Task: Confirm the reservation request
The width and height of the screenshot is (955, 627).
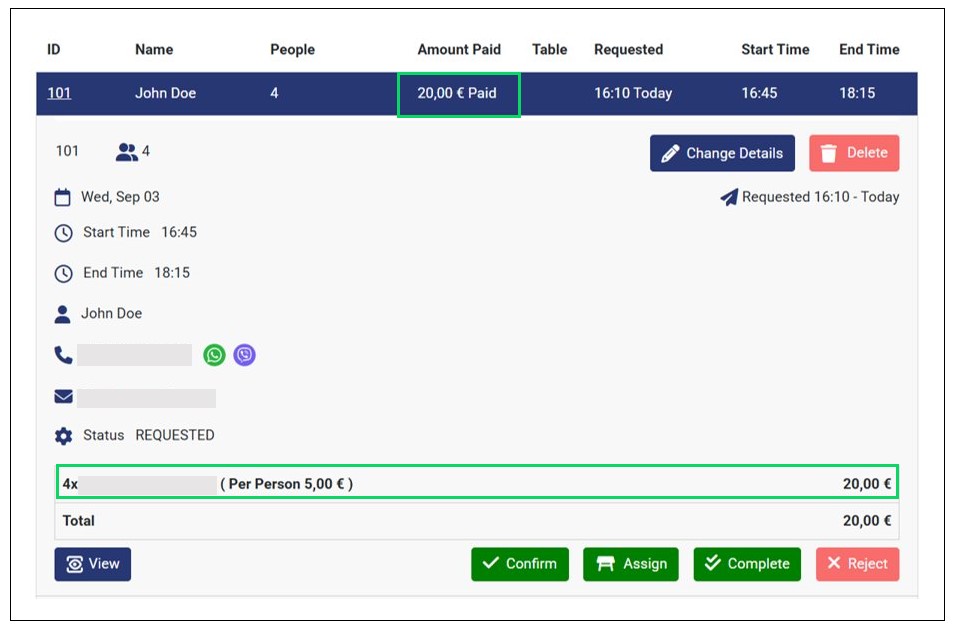Action: pyautogui.click(x=520, y=564)
